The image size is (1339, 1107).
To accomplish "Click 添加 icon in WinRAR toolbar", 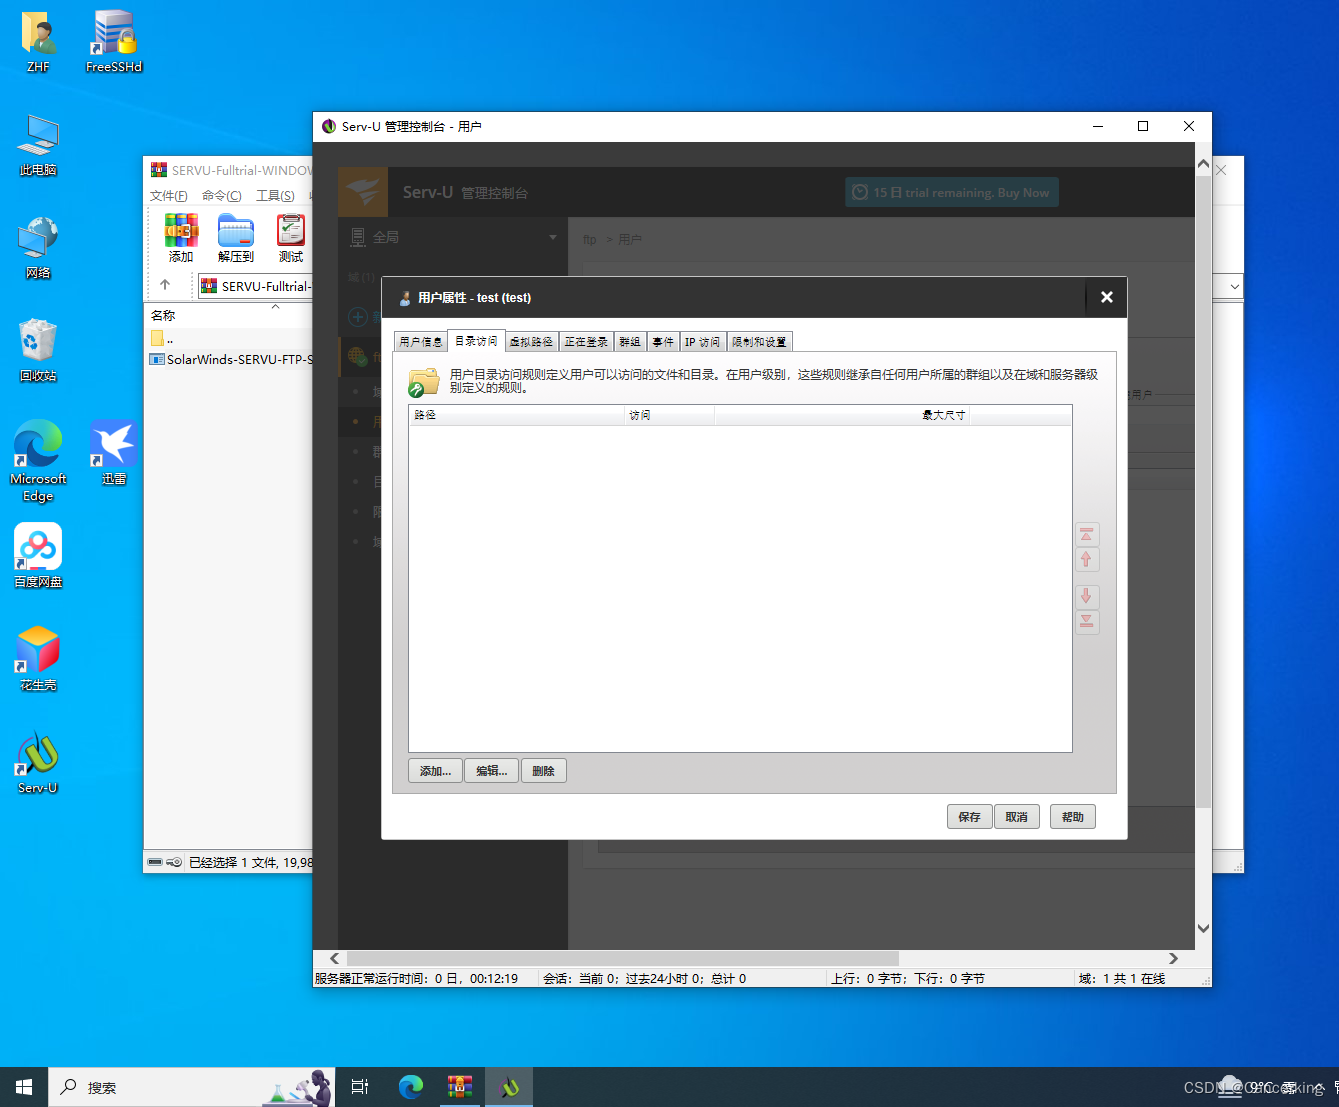I will pyautogui.click(x=181, y=238).
